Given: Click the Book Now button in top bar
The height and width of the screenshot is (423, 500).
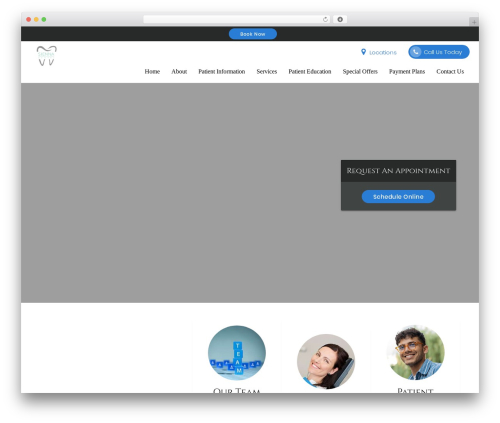Looking at the screenshot, I should 253,34.
